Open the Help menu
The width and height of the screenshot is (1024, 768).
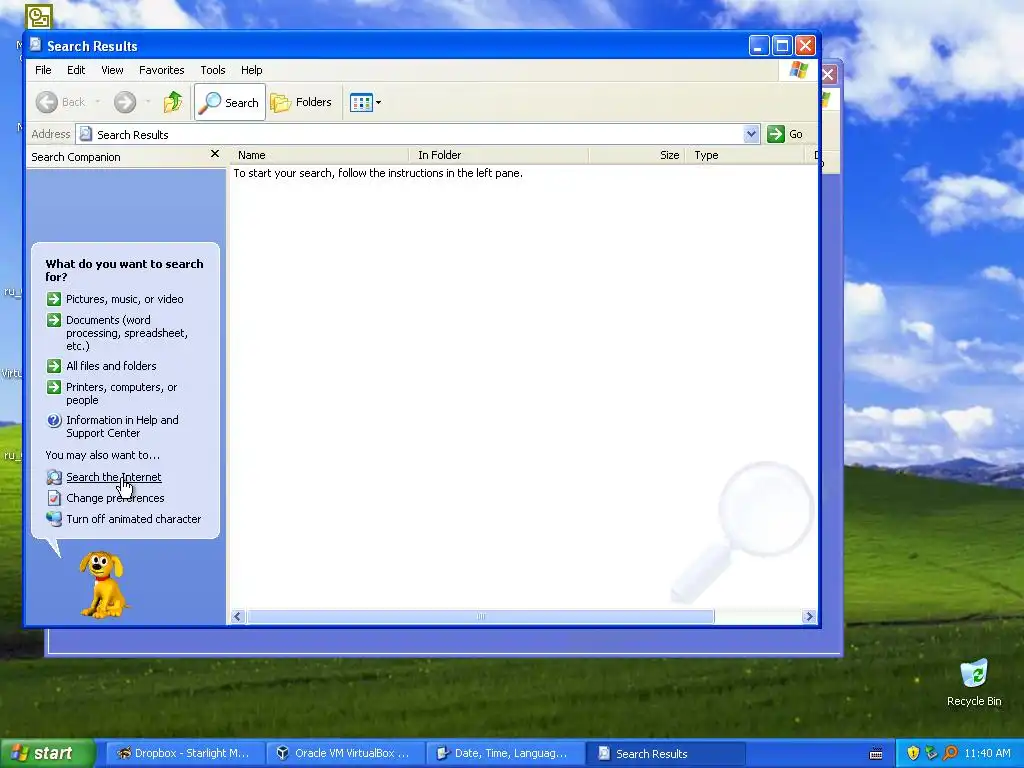pyautogui.click(x=251, y=70)
